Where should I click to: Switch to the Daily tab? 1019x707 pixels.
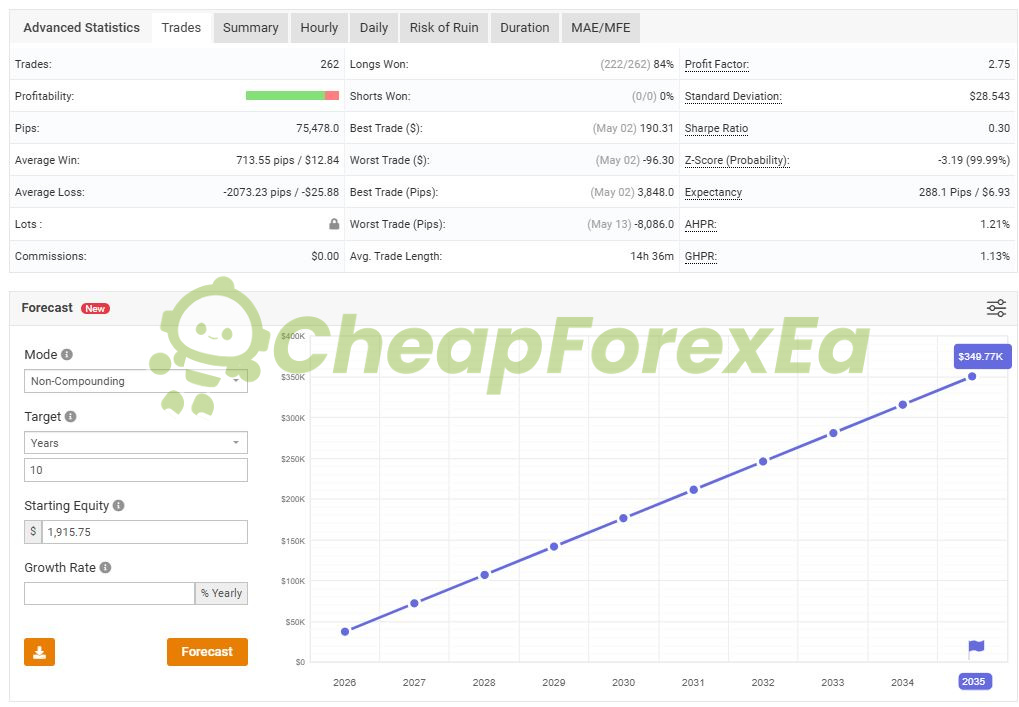[x=374, y=28]
